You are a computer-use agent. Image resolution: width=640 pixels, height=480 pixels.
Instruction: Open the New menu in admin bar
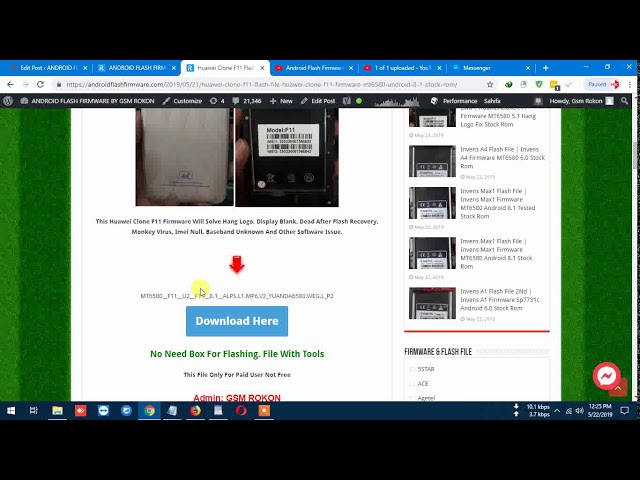[x=281, y=101]
